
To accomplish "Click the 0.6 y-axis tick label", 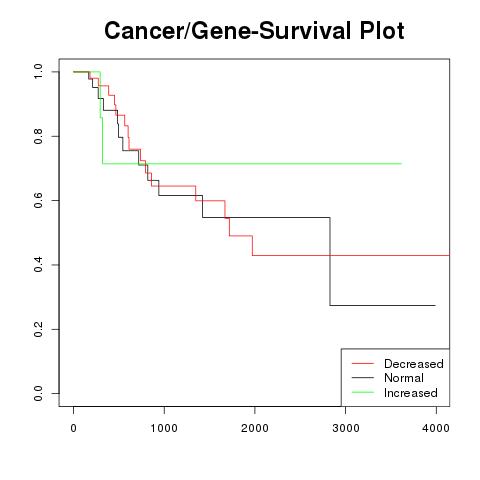I will click(x=38, y=200).
